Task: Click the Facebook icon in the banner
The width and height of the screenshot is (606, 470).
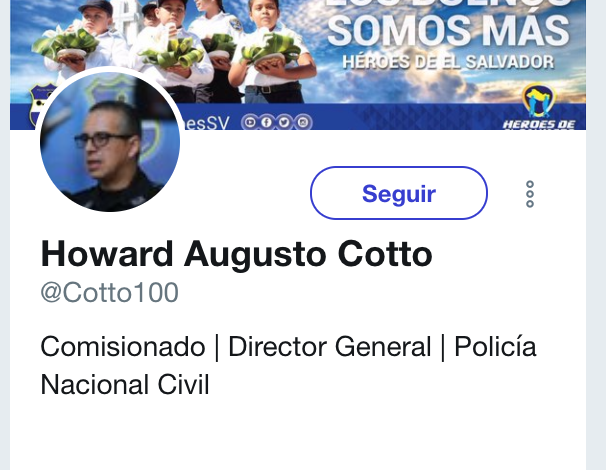Action: (267, 123)
